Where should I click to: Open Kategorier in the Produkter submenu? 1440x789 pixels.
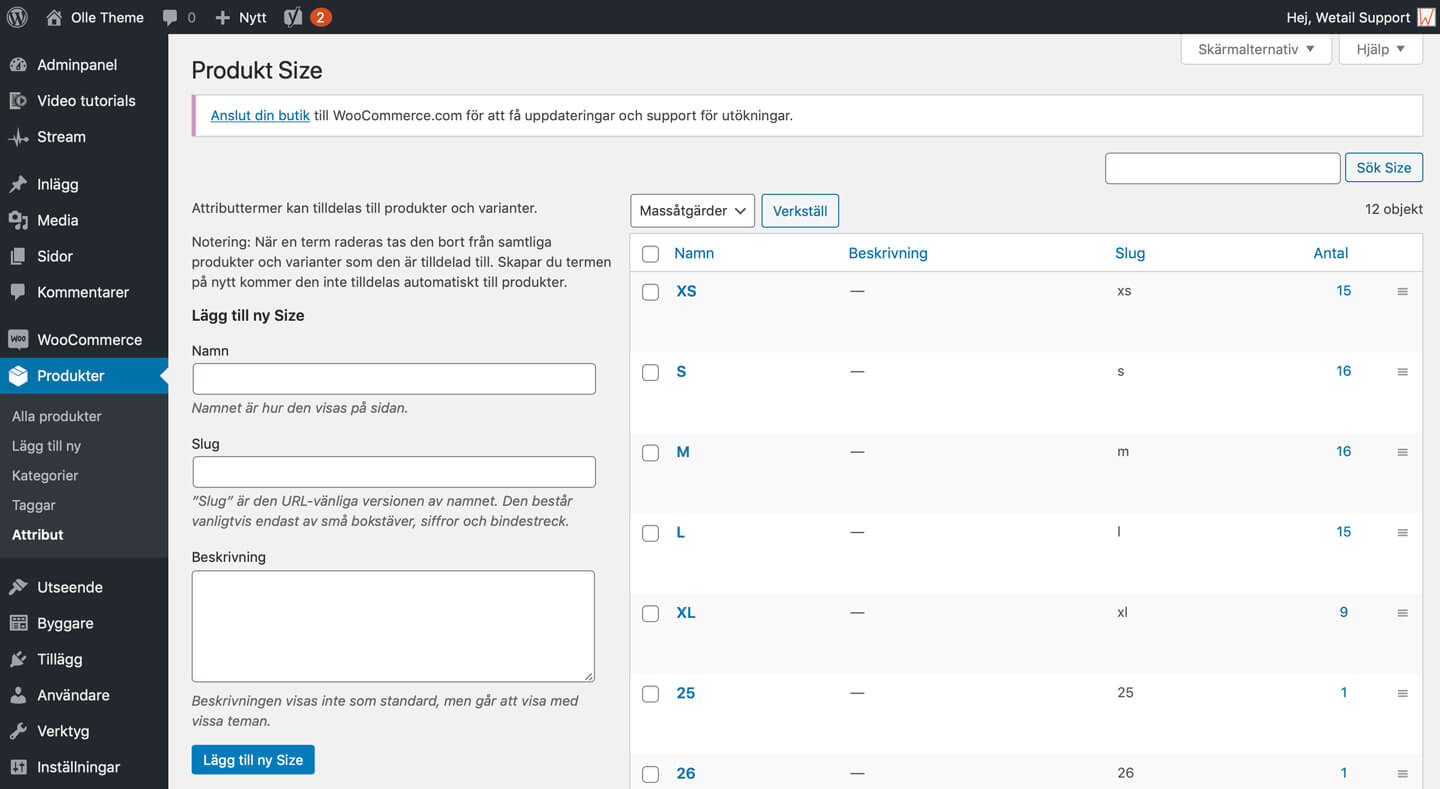click(x=45, y=475)
